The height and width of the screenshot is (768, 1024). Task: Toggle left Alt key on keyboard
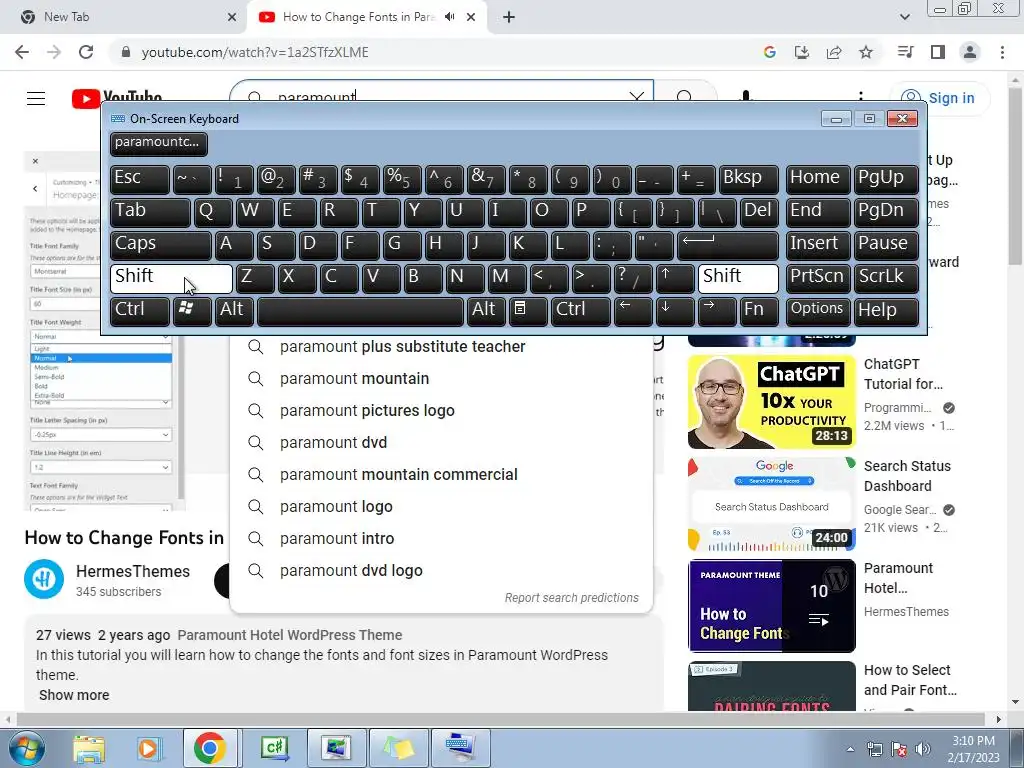234,310
